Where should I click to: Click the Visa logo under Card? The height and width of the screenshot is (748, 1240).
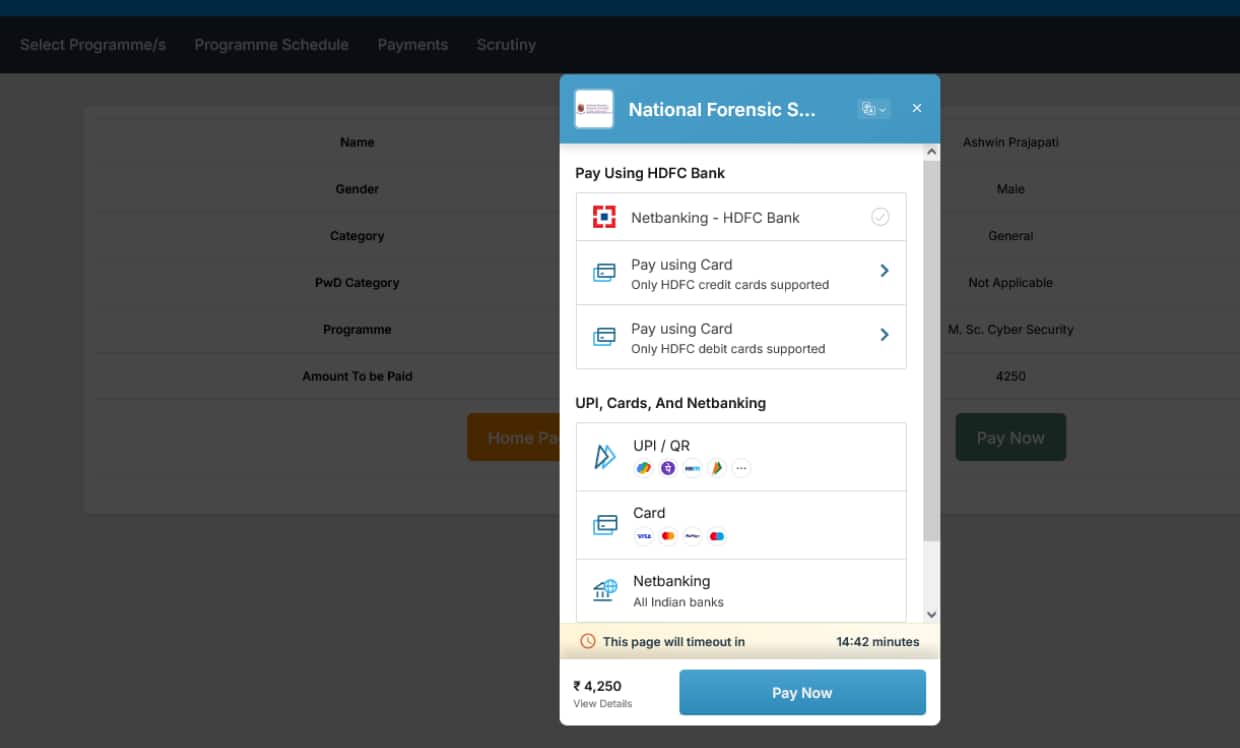[644, 536]
